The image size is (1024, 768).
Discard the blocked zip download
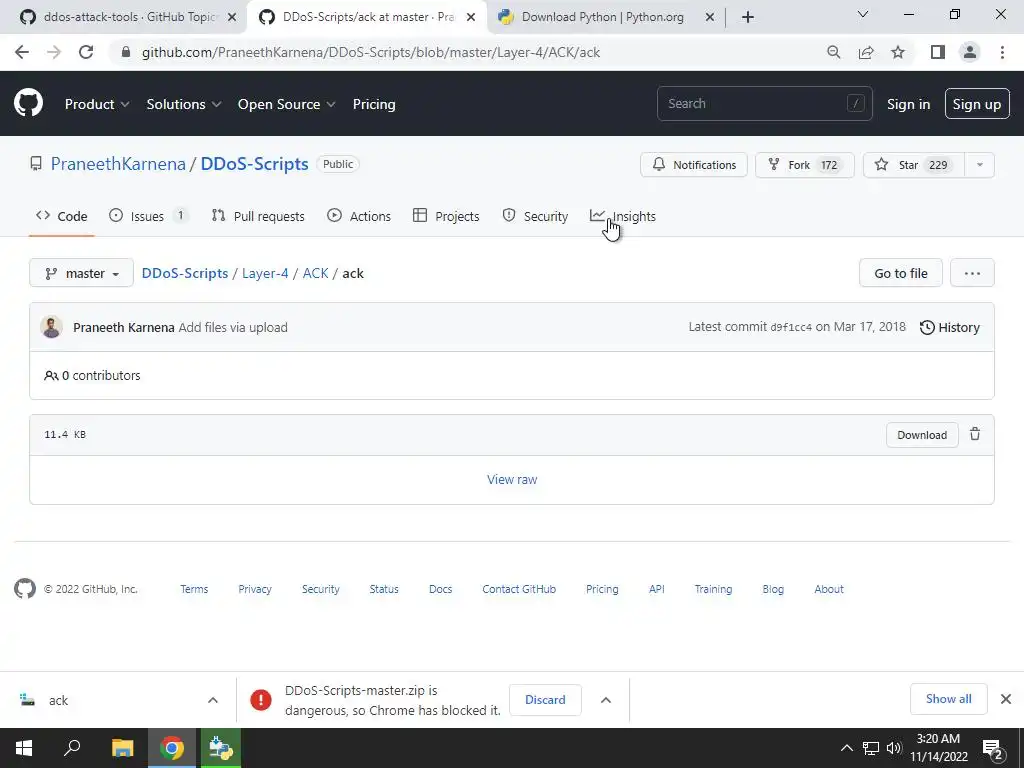point(545,699)
